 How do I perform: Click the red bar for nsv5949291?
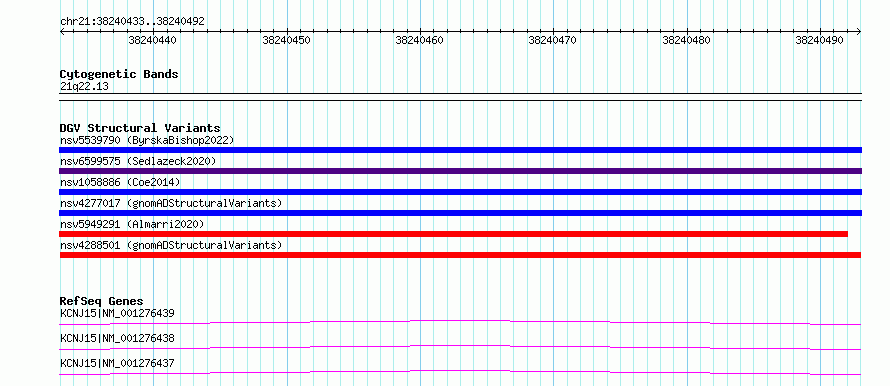(x=454, y=234)
